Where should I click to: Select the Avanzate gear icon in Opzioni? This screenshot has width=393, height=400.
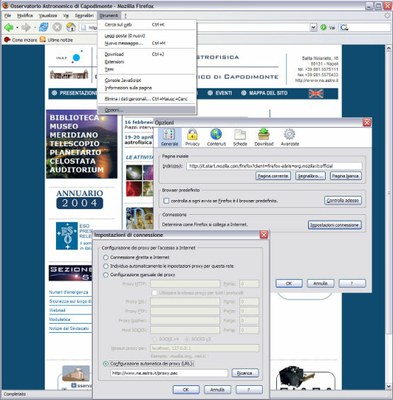click(x=290, y=137)
